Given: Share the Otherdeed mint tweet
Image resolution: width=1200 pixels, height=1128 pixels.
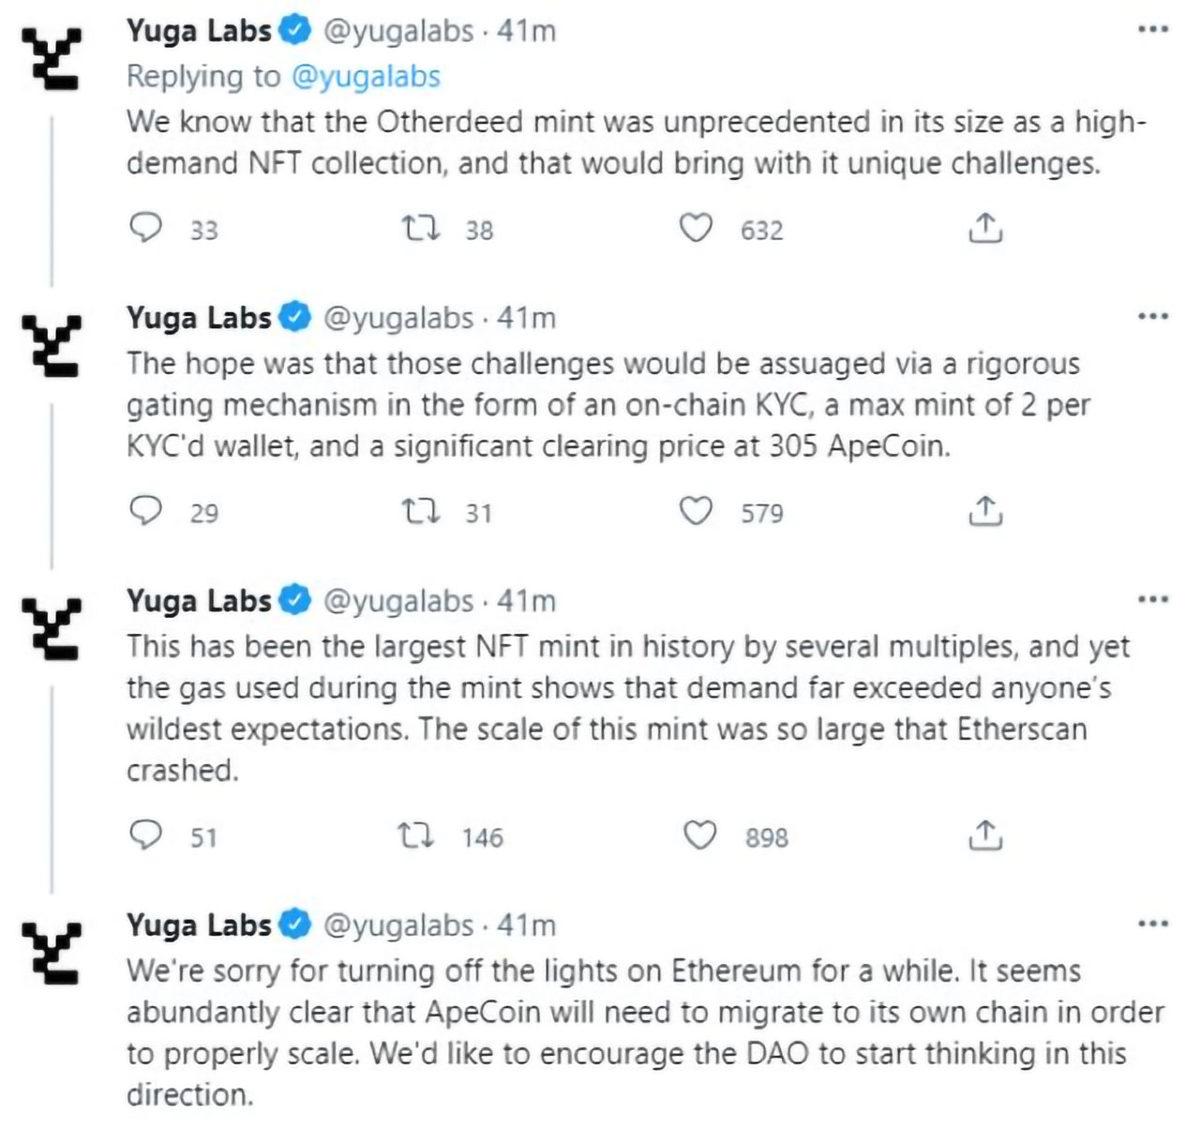Looking at the screenshot, I should tap(985, 229).
